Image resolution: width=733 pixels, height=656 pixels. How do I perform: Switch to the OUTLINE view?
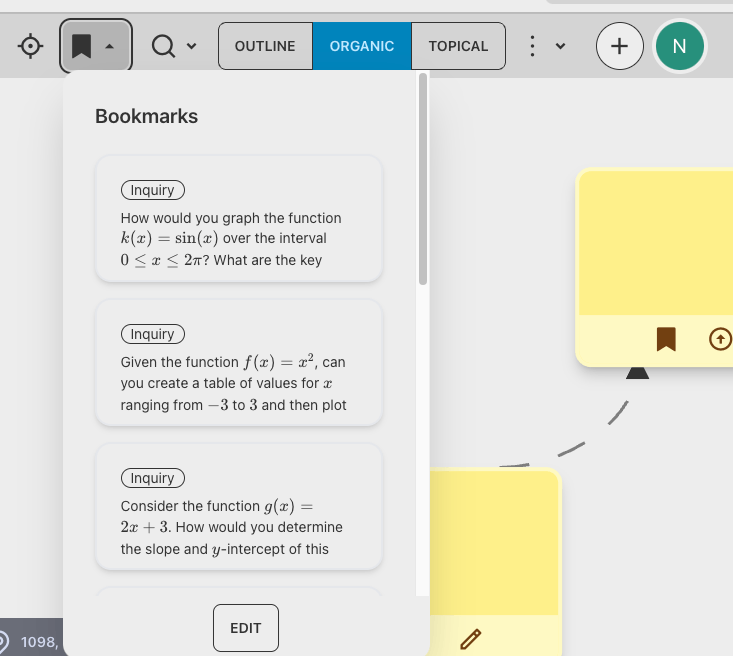coord(265,46)
